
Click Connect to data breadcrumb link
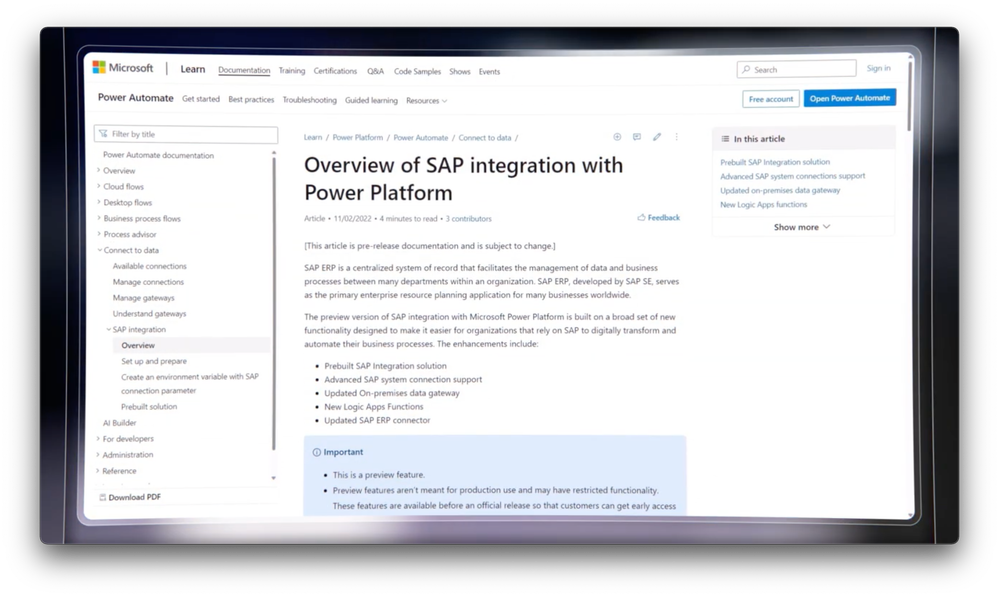pyautogui.click(x=485, y=137)
